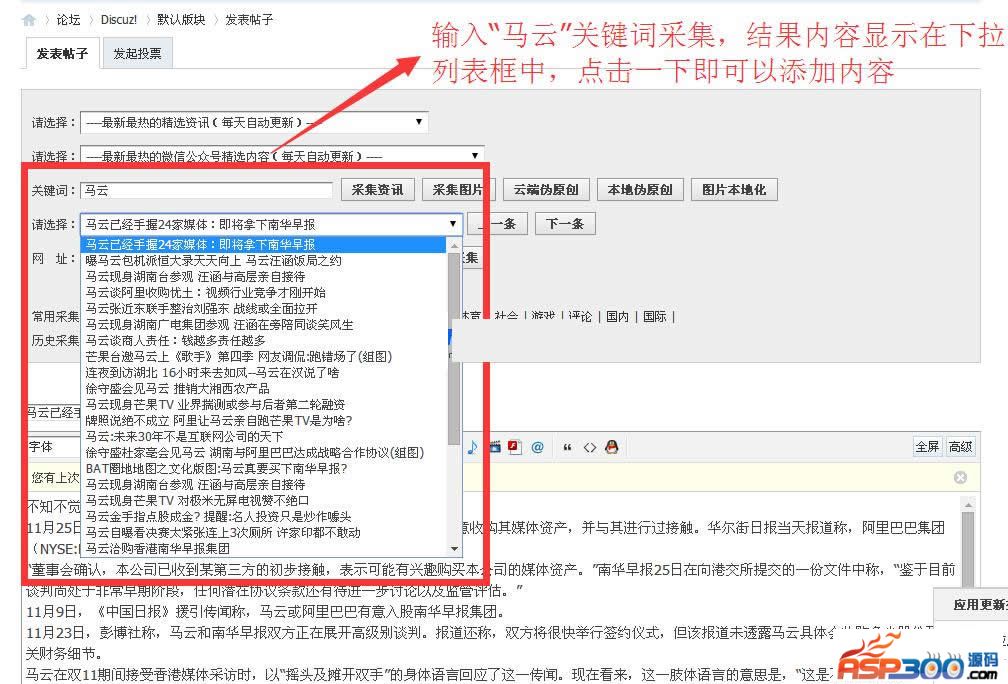This screenshot has height=684, width=1008.
Task: Select 马云:未来30年不是互联网公司的天下
Action: click(264, 436)
